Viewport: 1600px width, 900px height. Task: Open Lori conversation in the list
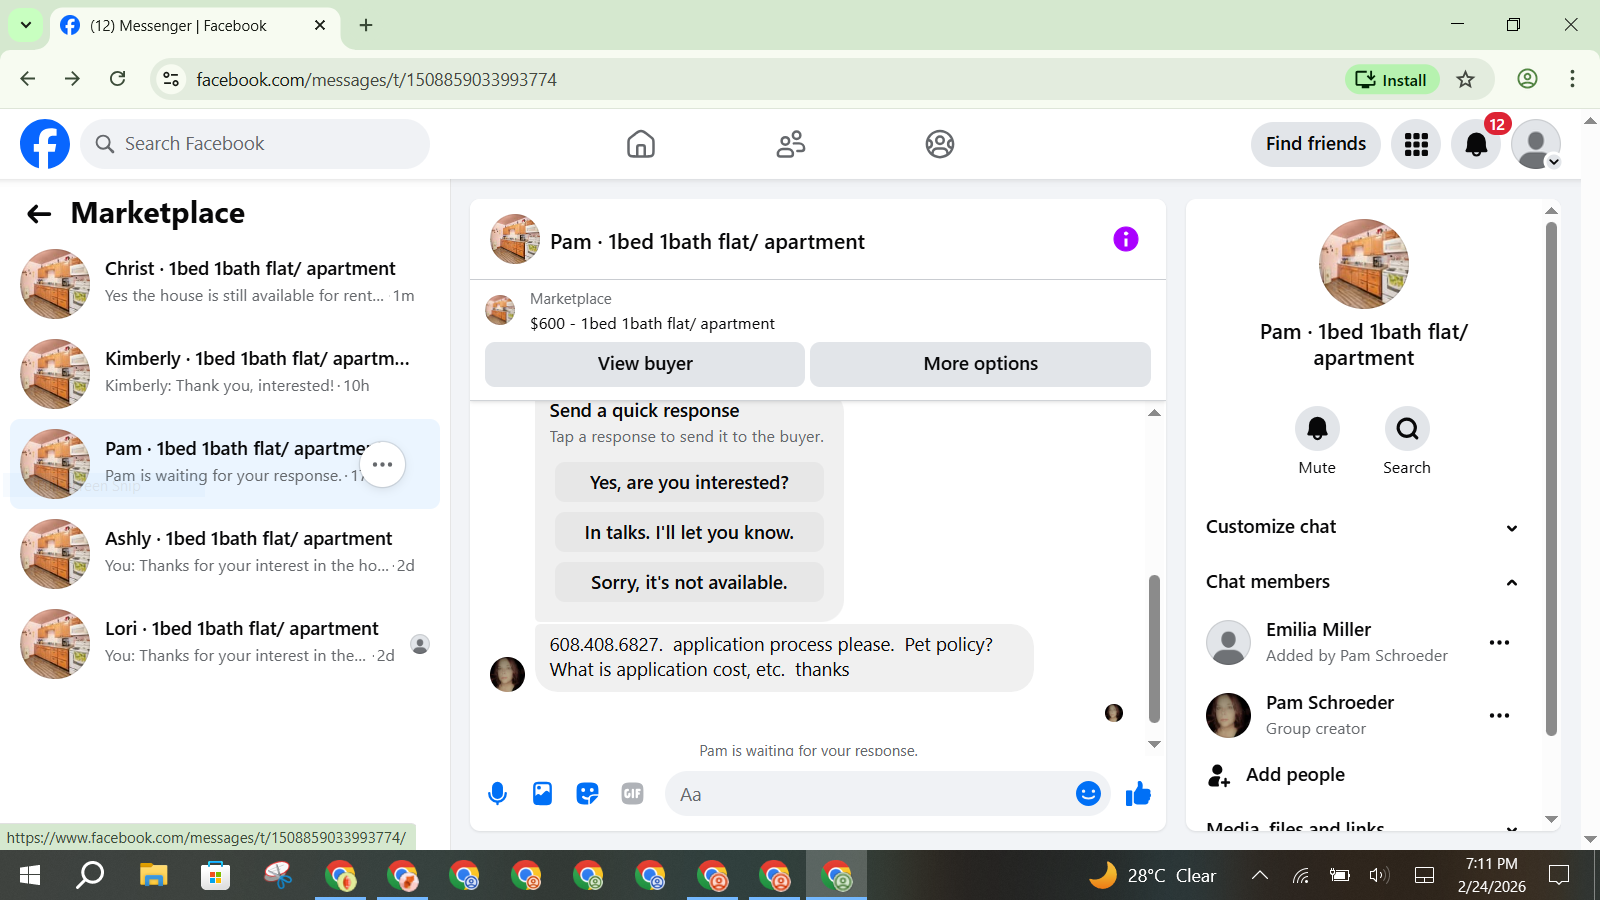click(x=225, y=644)
